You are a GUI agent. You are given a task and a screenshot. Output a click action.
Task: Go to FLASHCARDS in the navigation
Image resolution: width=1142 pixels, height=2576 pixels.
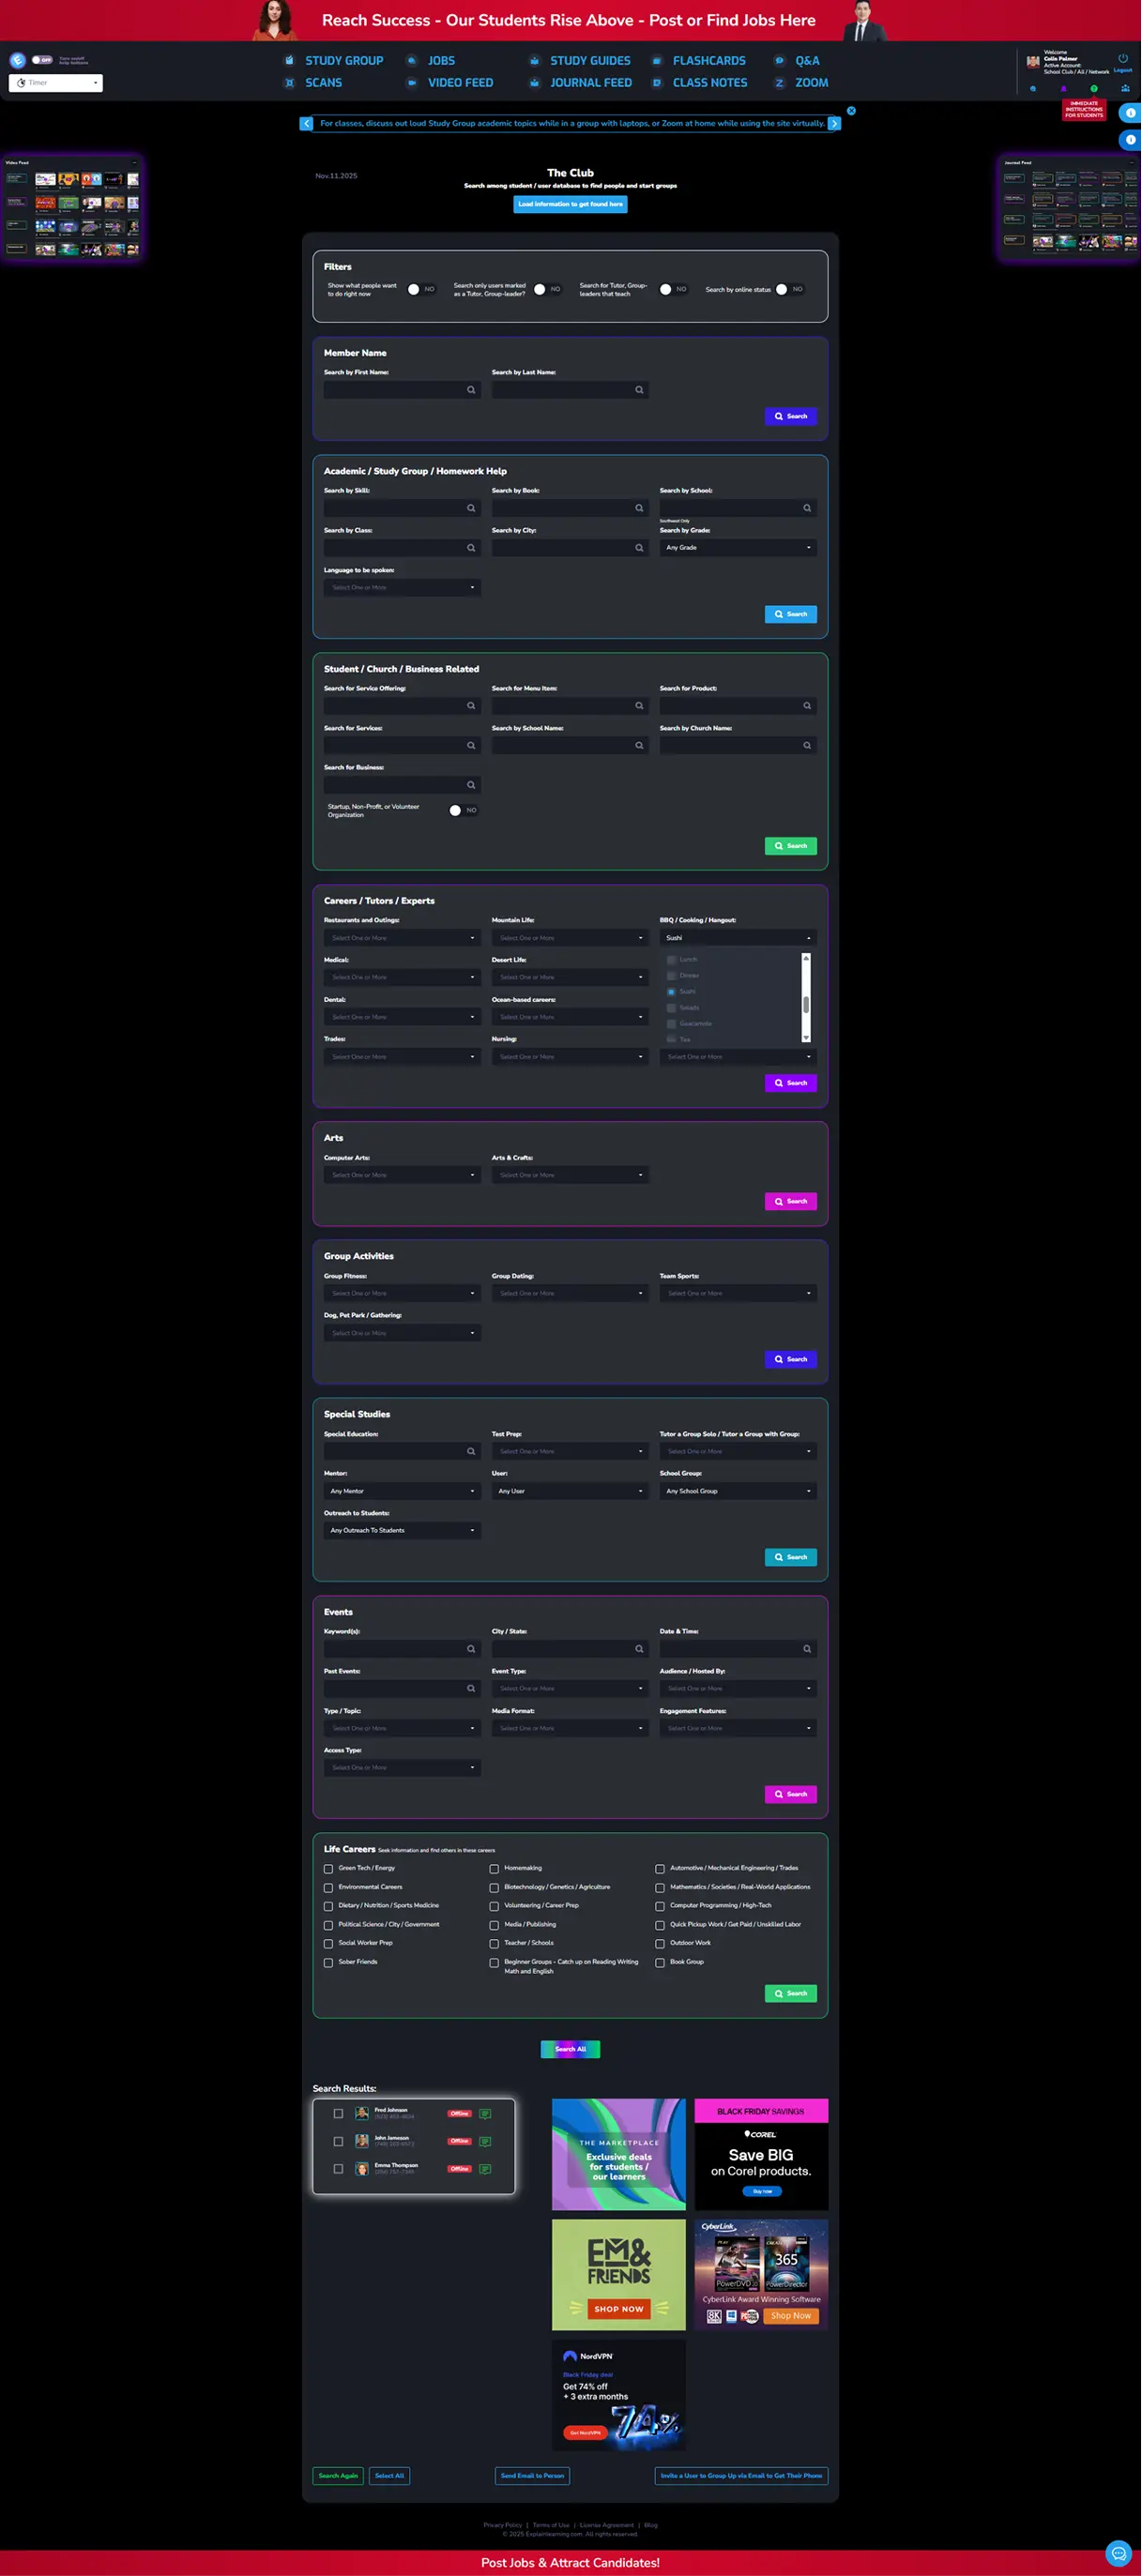708,61
